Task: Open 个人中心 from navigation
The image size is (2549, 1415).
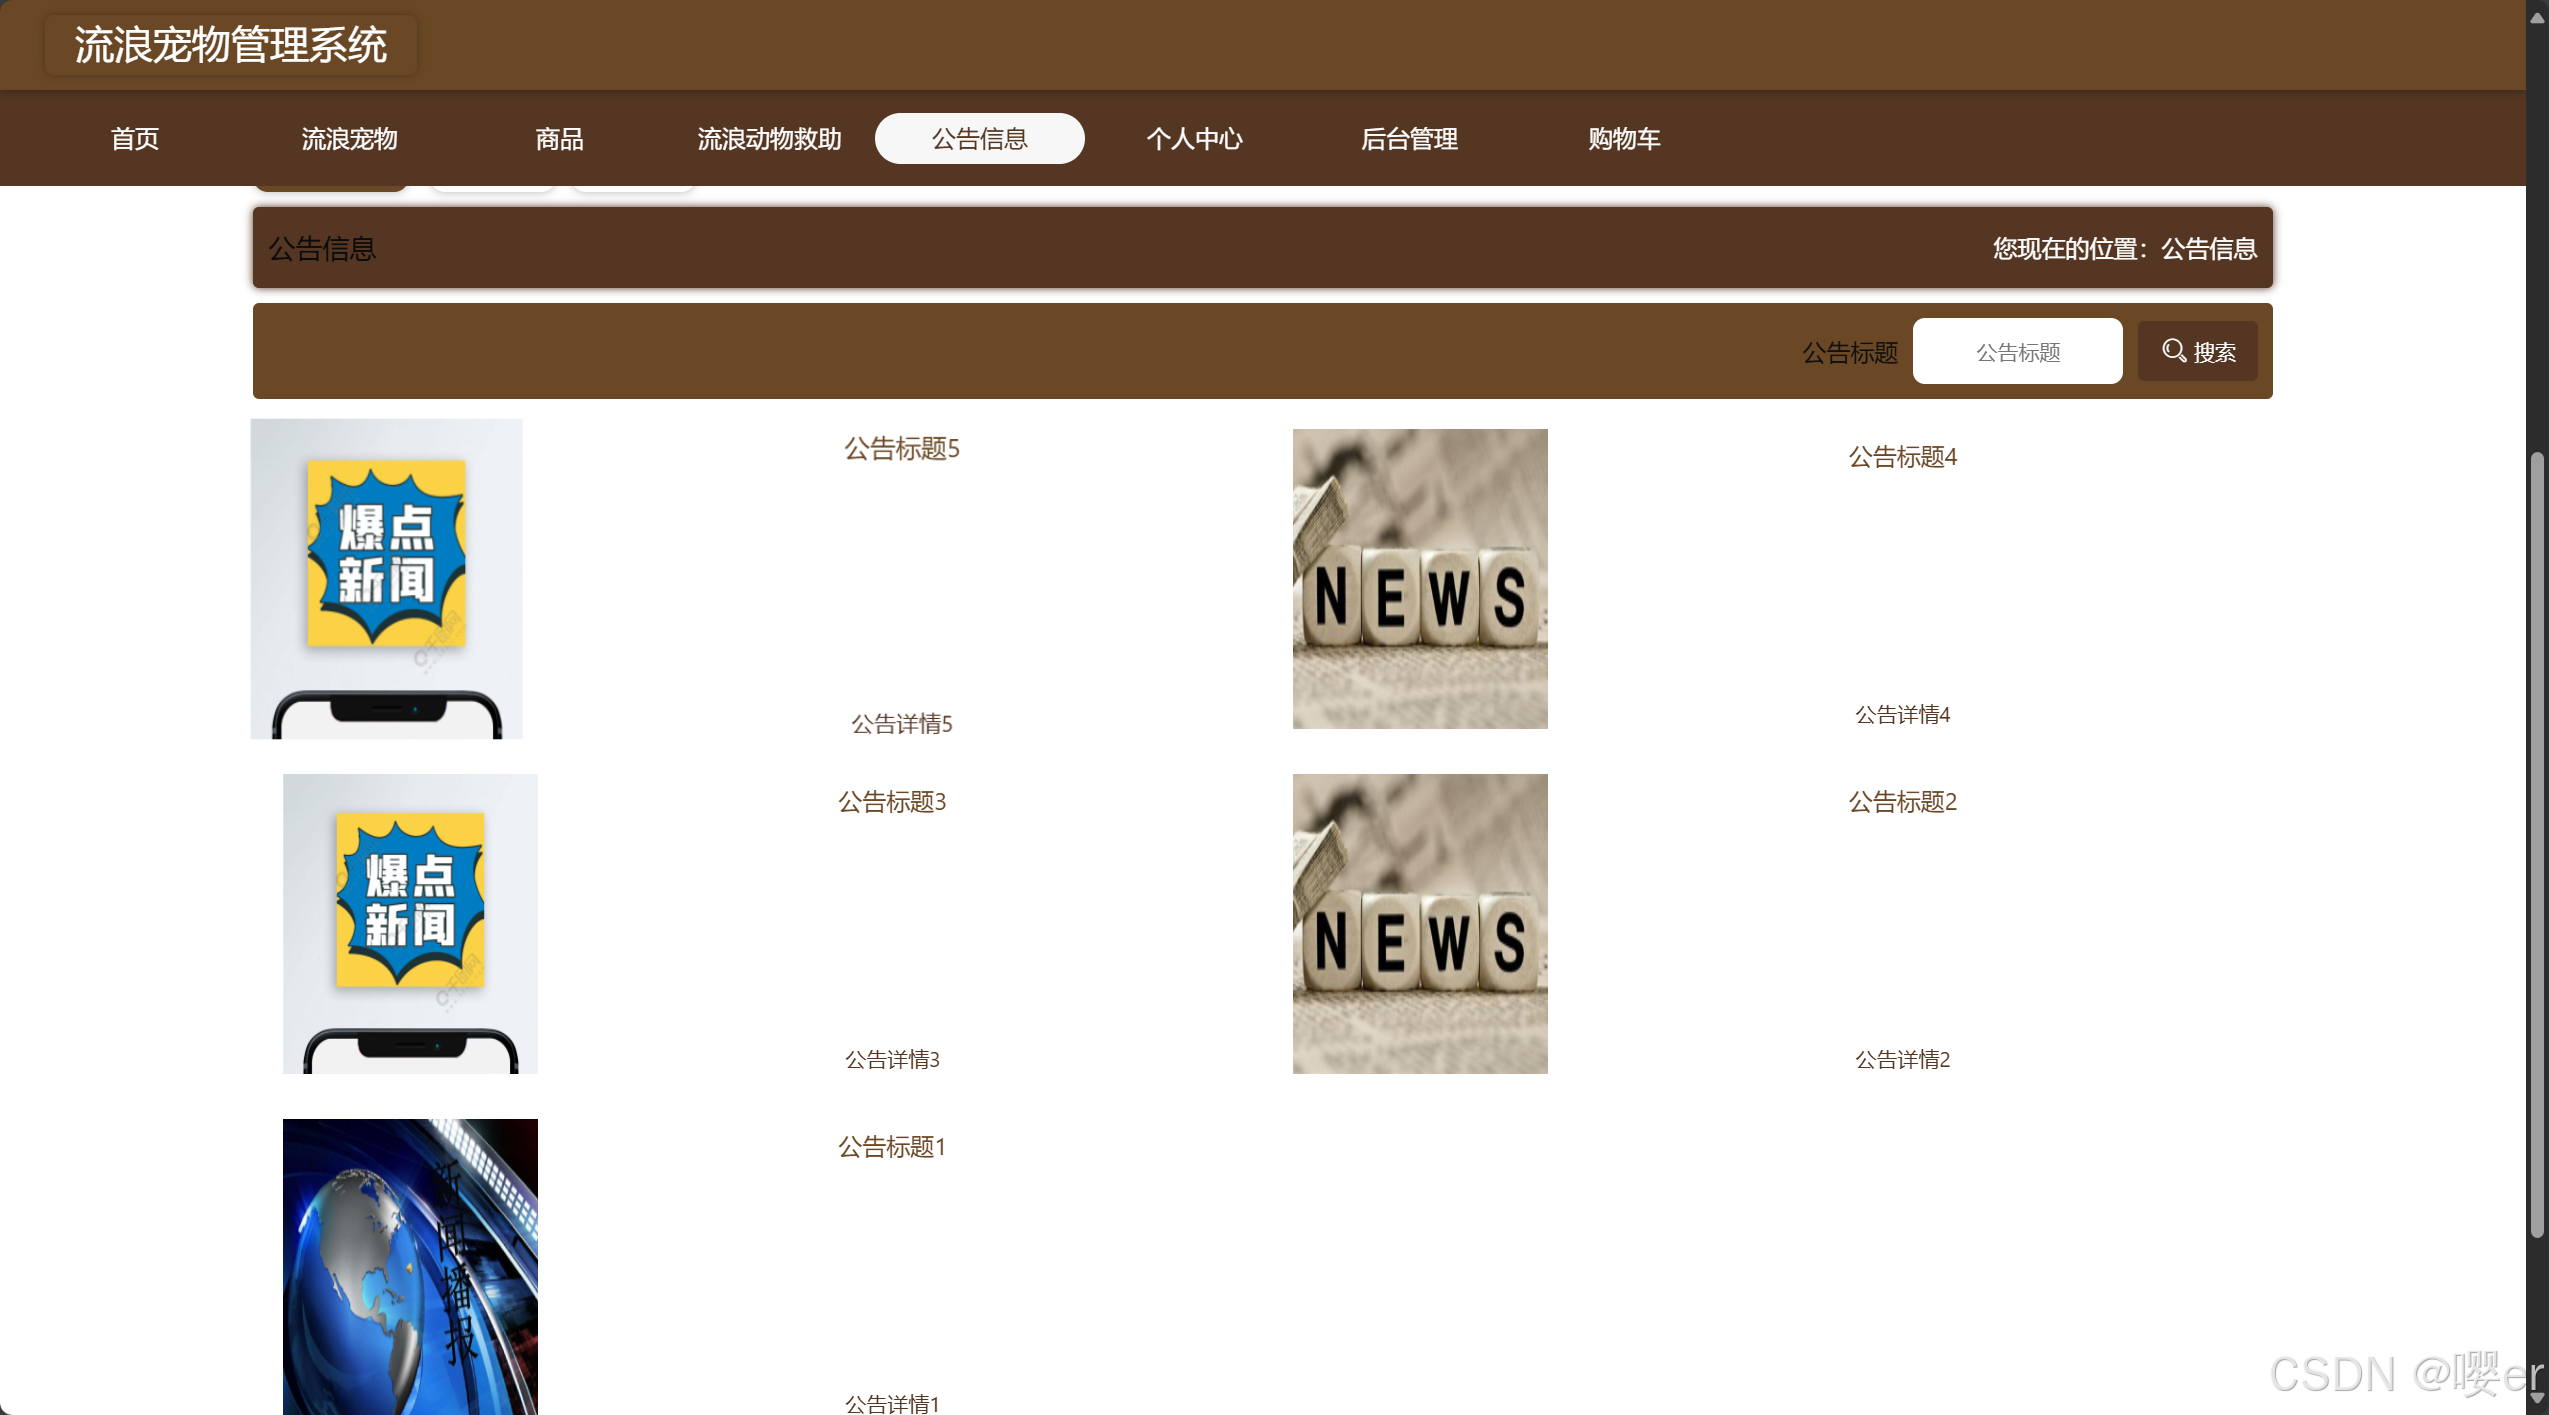Action: (x=1194, y=139)
